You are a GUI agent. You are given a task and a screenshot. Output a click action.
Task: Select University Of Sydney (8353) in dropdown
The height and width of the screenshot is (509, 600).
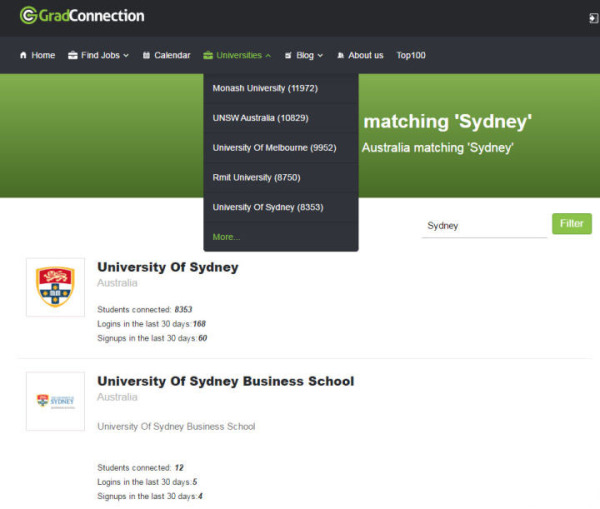coord(281,207)
